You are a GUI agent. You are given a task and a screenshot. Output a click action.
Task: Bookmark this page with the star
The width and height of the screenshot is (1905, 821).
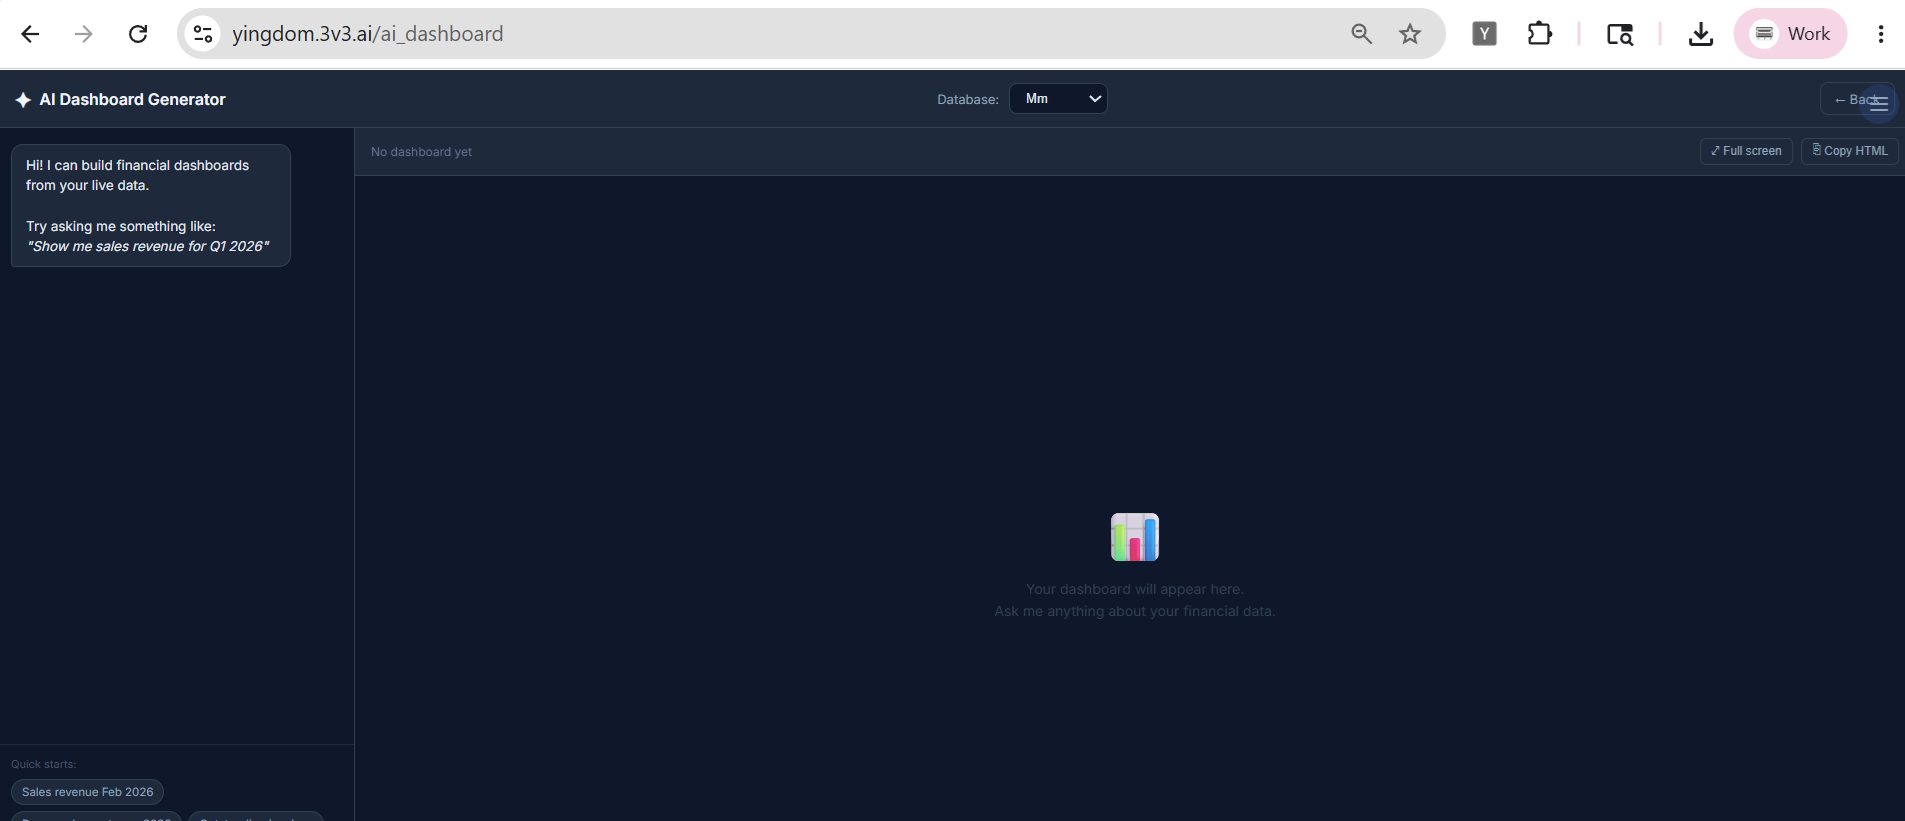(x=1410, y=34)
